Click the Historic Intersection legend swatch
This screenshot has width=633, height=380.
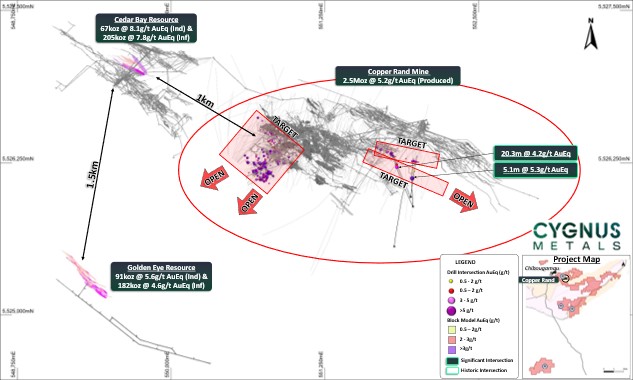point(452,370)
